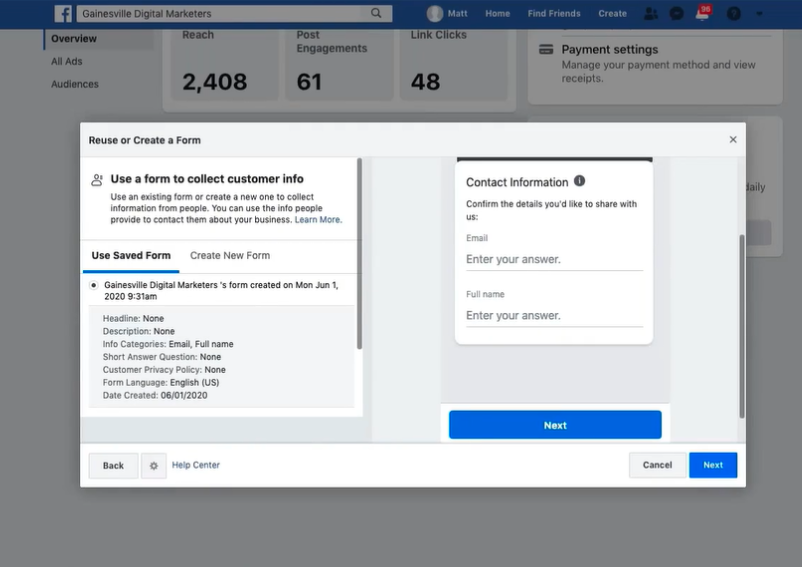Switch to the Create New Form tab
The width and height of the screenshot is (802, 567).
coord(230,256)
